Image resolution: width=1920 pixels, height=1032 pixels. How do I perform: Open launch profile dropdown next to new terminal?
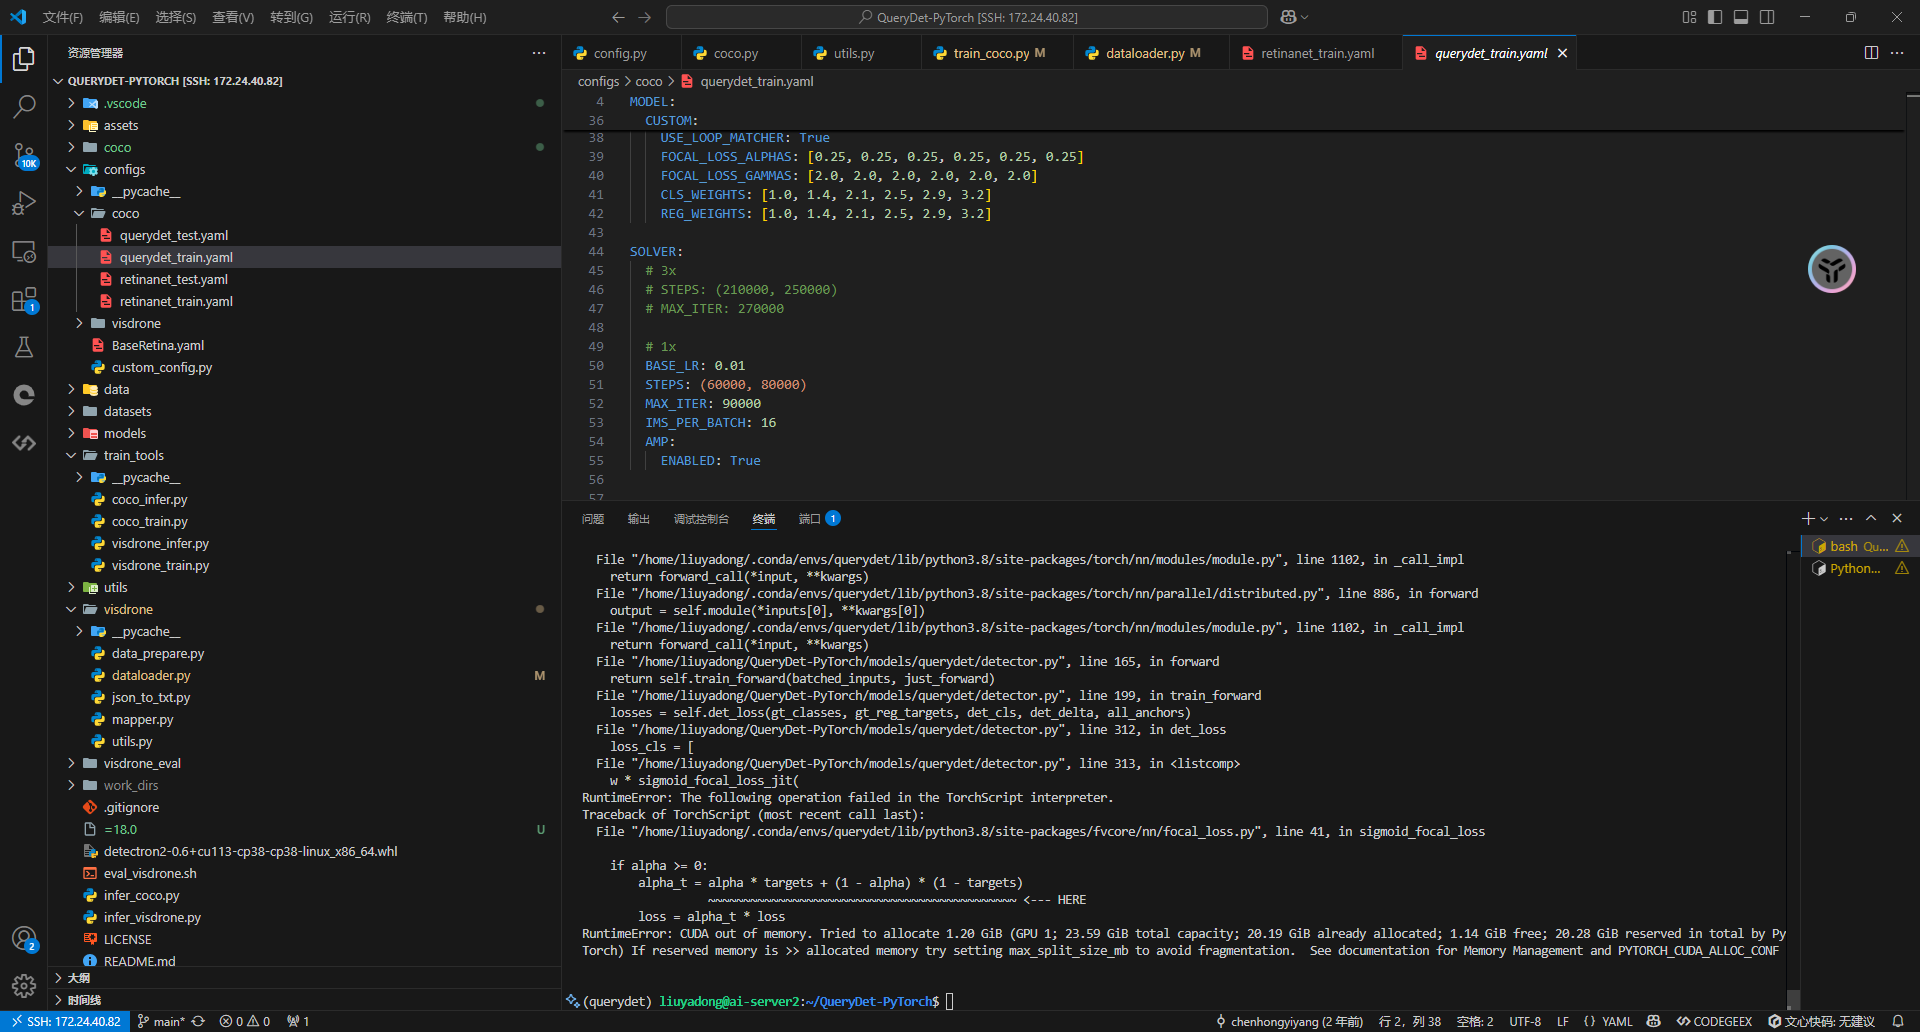tap(1824, 518)
